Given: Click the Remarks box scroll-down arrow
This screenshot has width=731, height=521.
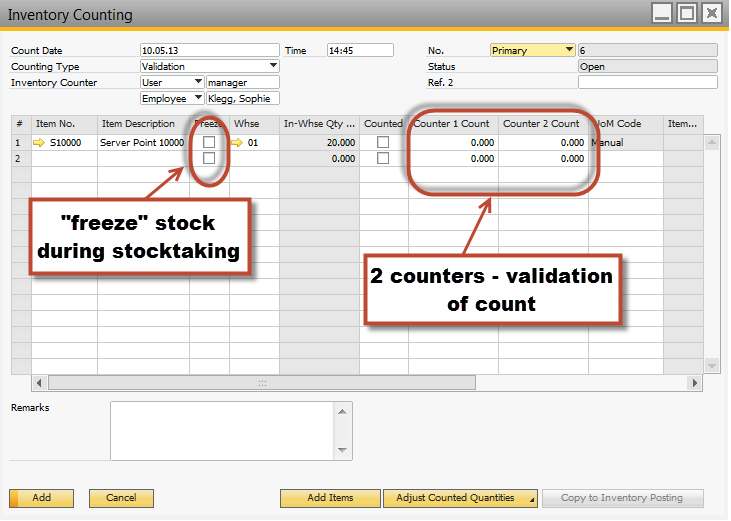Looking at the screenshot, I should 343,451.
